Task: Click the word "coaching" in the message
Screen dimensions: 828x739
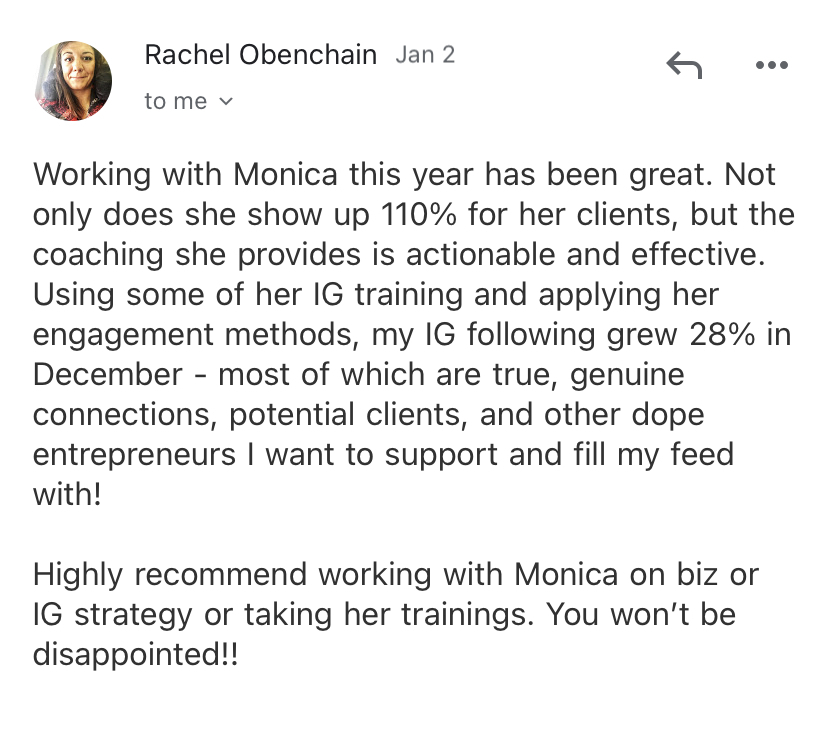Action: coord(98,256)
